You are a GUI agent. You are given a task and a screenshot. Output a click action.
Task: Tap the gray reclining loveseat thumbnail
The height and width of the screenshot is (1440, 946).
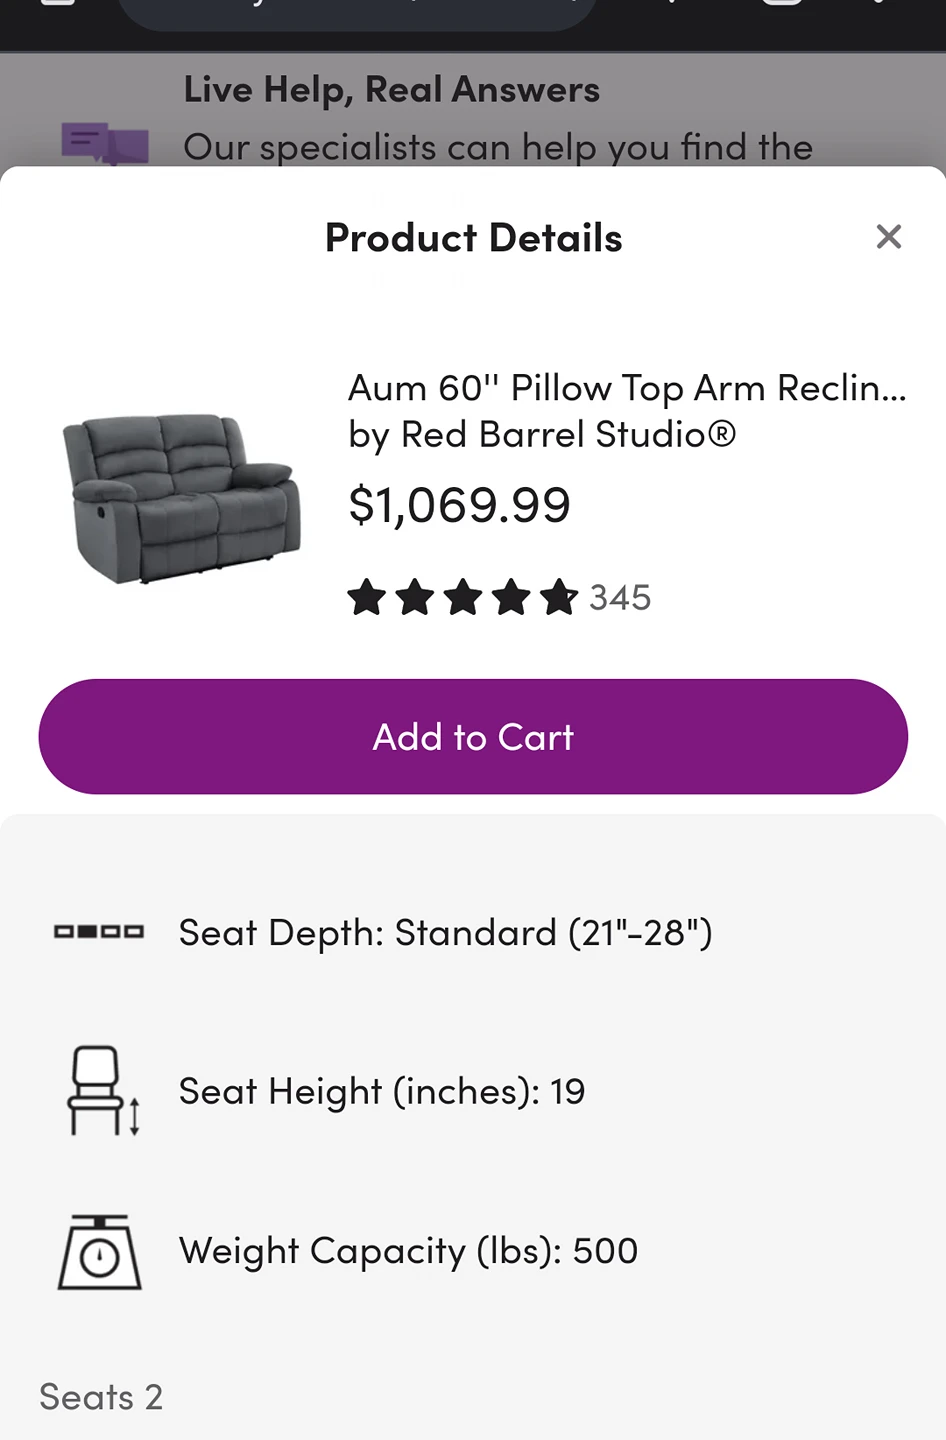[181, 497]
